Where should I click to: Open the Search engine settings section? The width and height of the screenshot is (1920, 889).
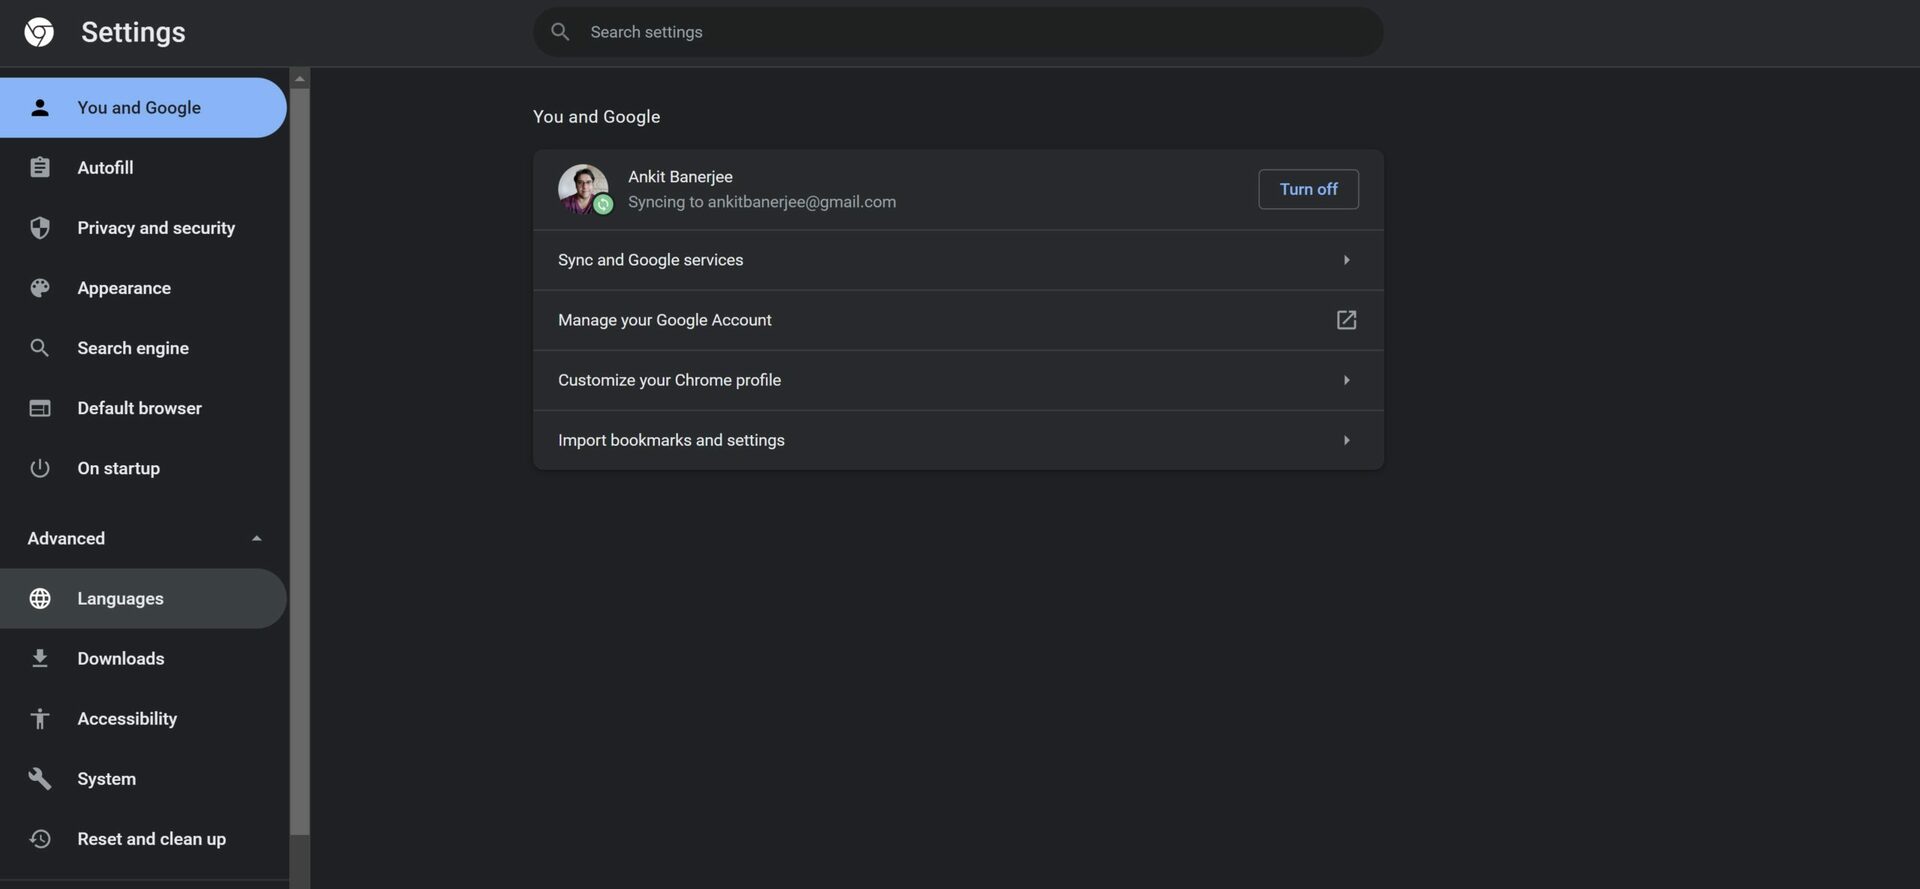coord(133,348)
